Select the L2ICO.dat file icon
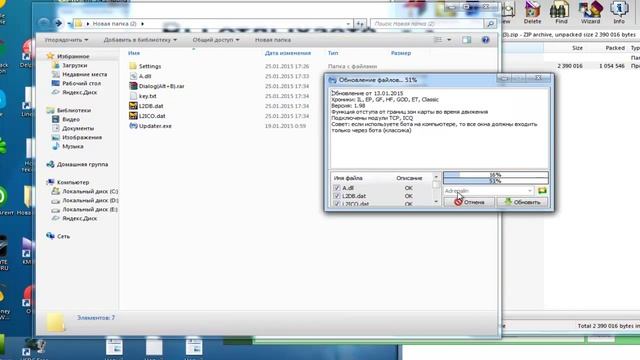640x360 pixels. (x=133, y=116)
